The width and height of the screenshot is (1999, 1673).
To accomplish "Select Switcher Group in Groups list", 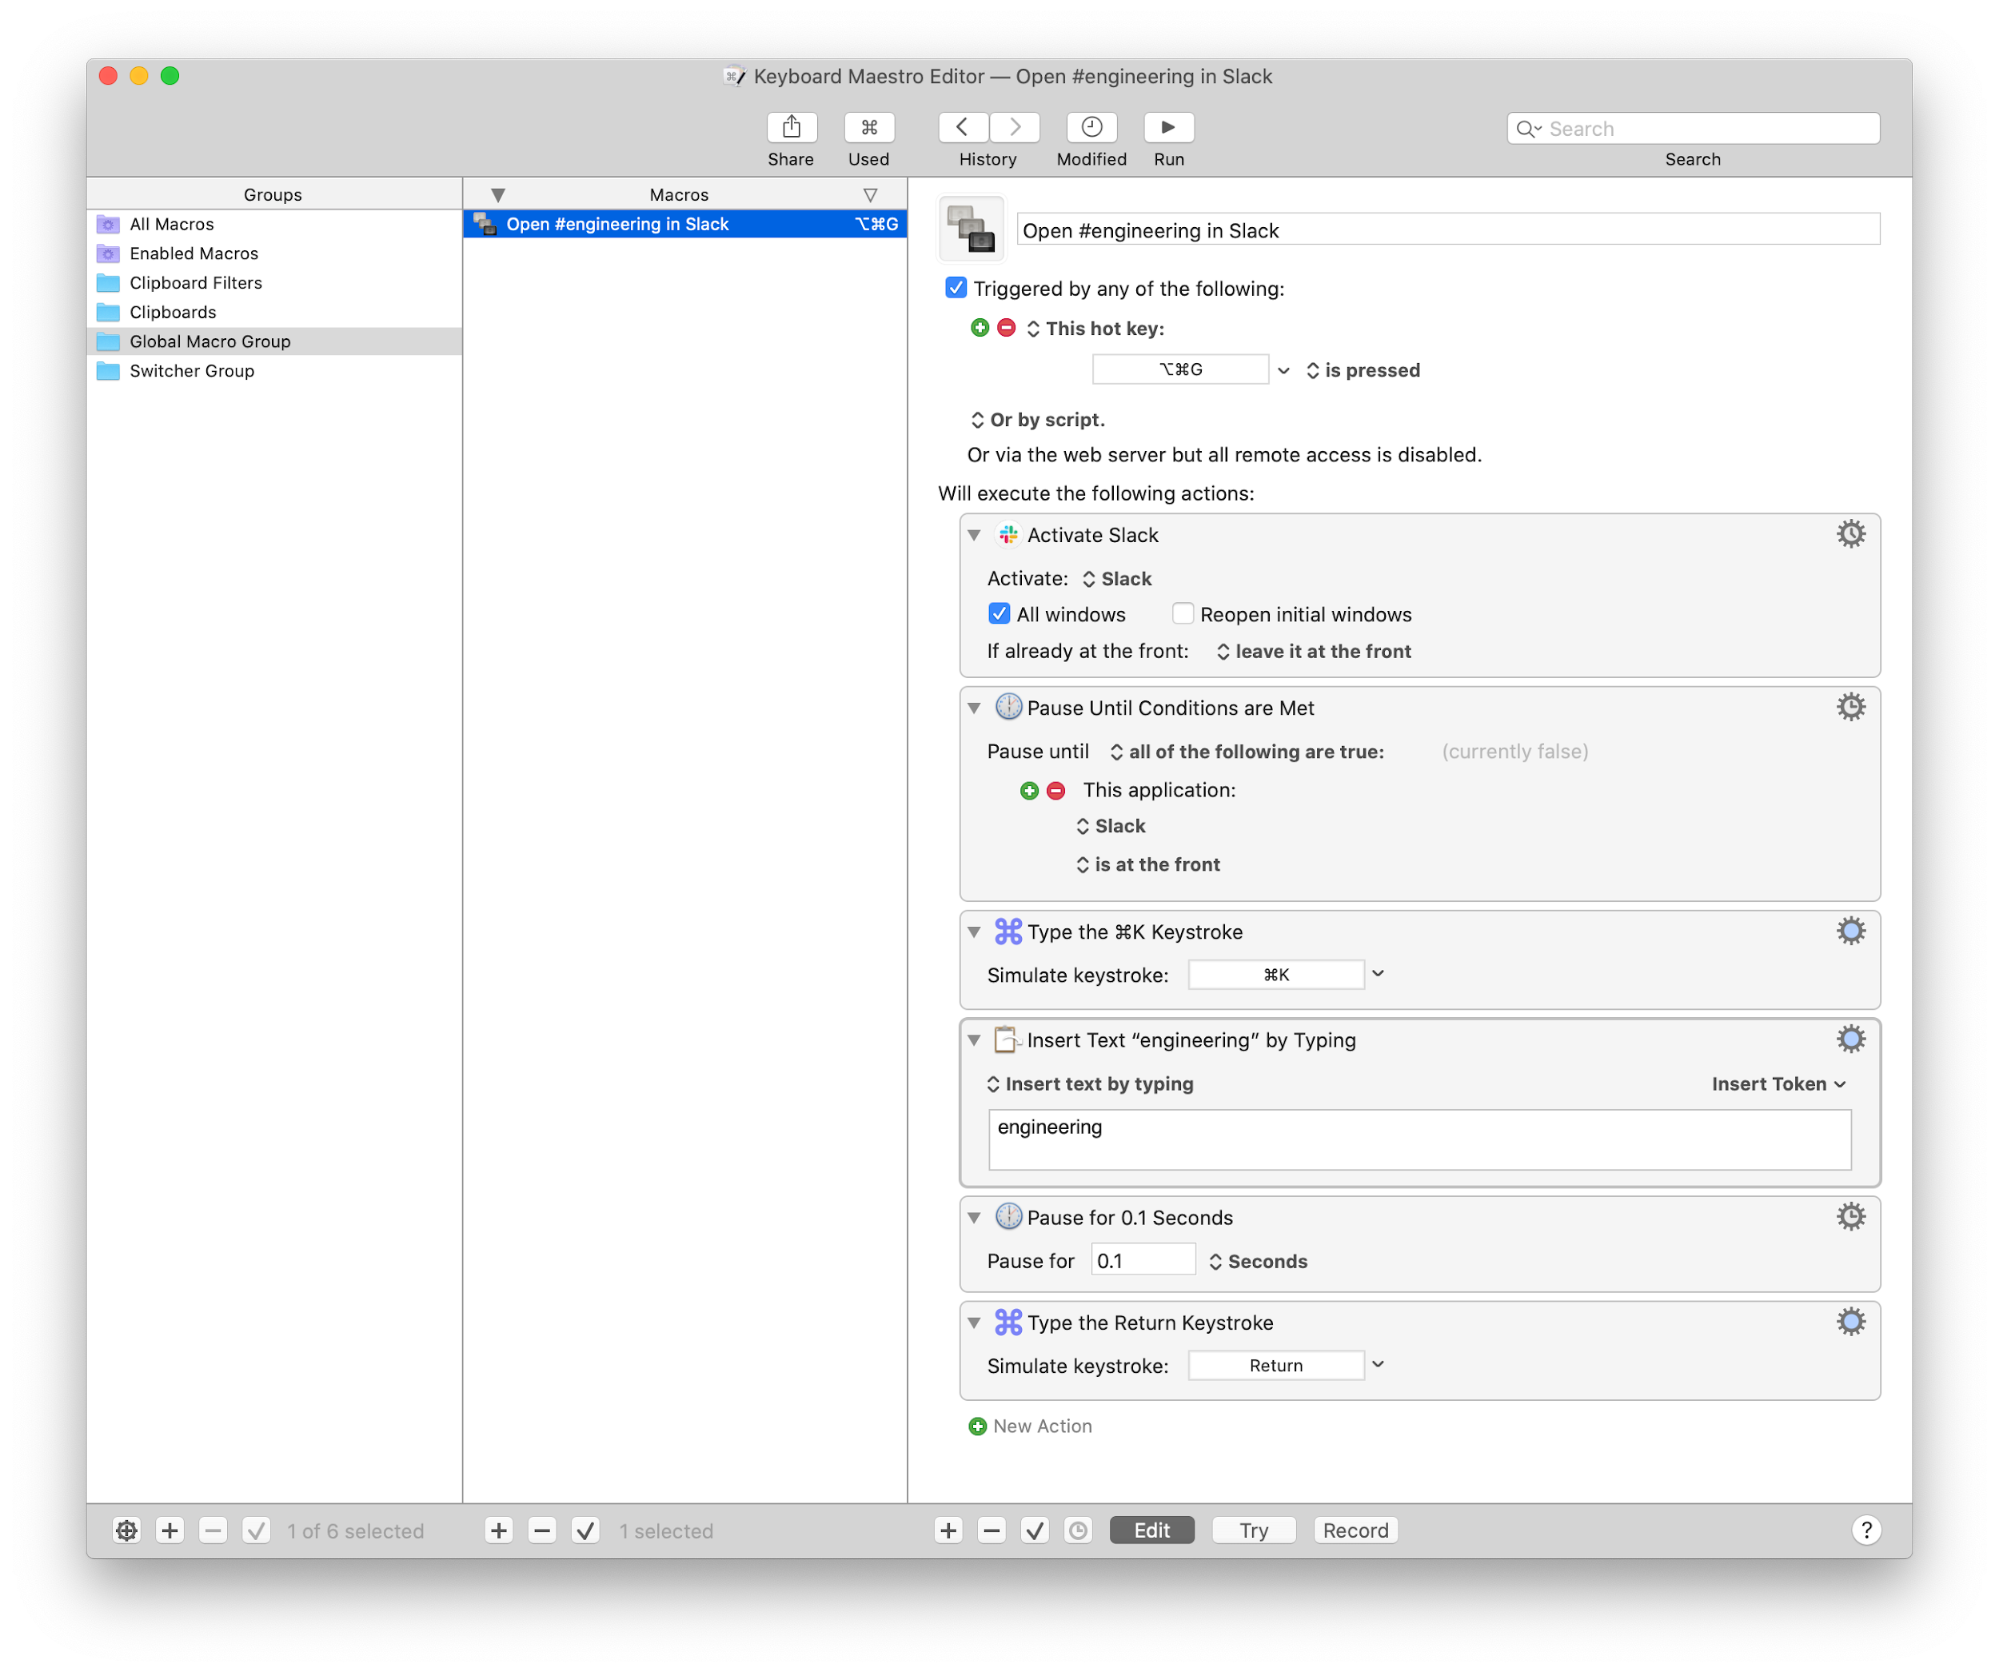I will (274, 371).
